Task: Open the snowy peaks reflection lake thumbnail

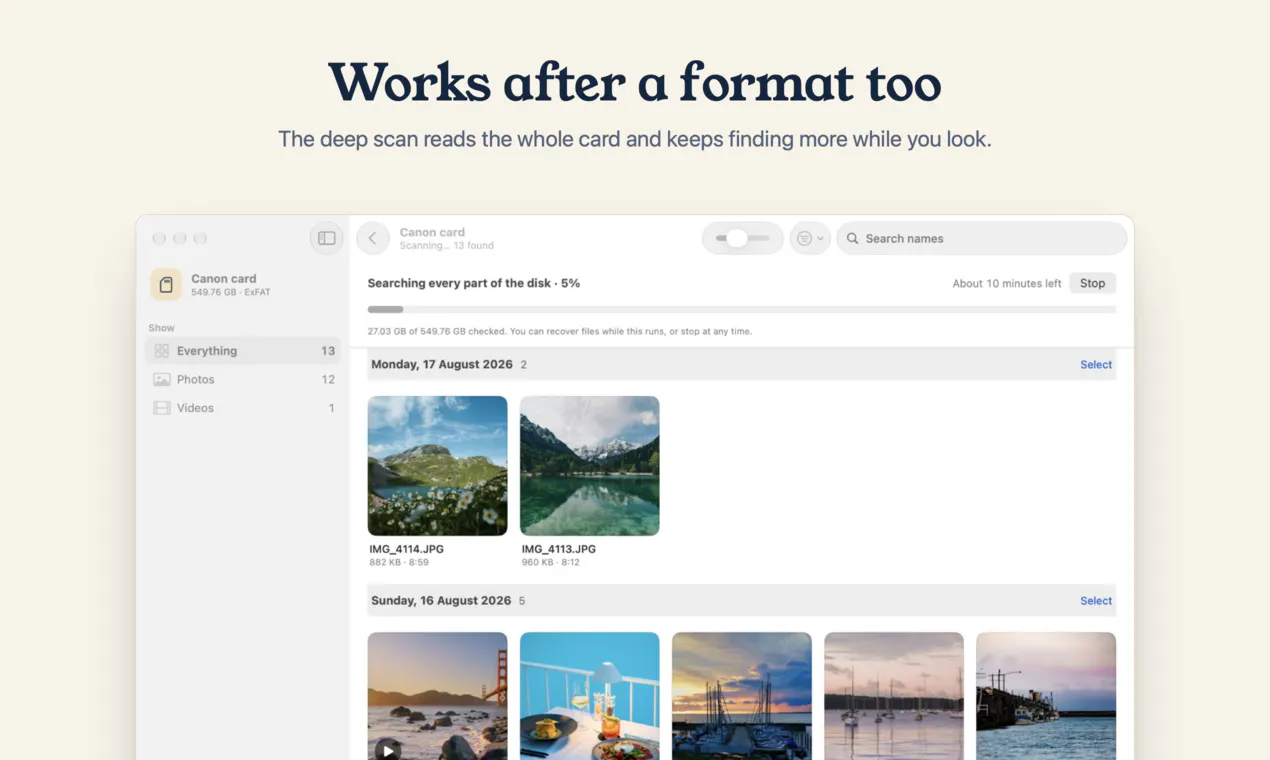Action: pyautogui.click(x=590, y=466)
